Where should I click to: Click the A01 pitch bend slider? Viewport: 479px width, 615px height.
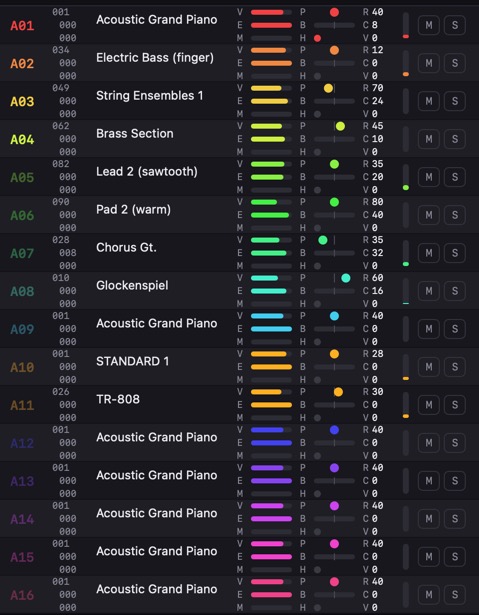tap(334, 25)
